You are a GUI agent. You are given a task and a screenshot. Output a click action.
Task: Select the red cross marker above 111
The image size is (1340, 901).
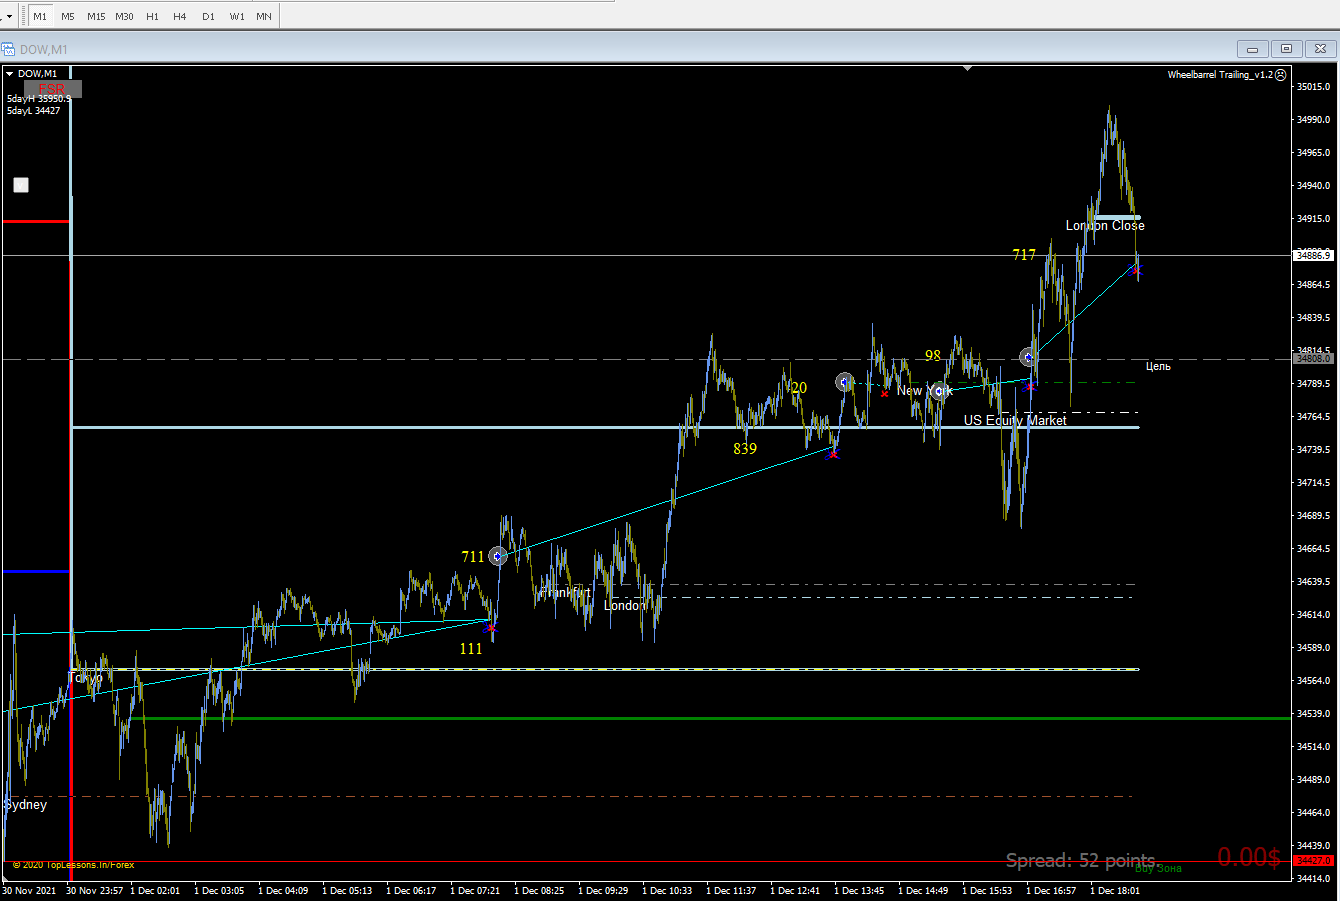pyautogui.click(x=490, y=628)
